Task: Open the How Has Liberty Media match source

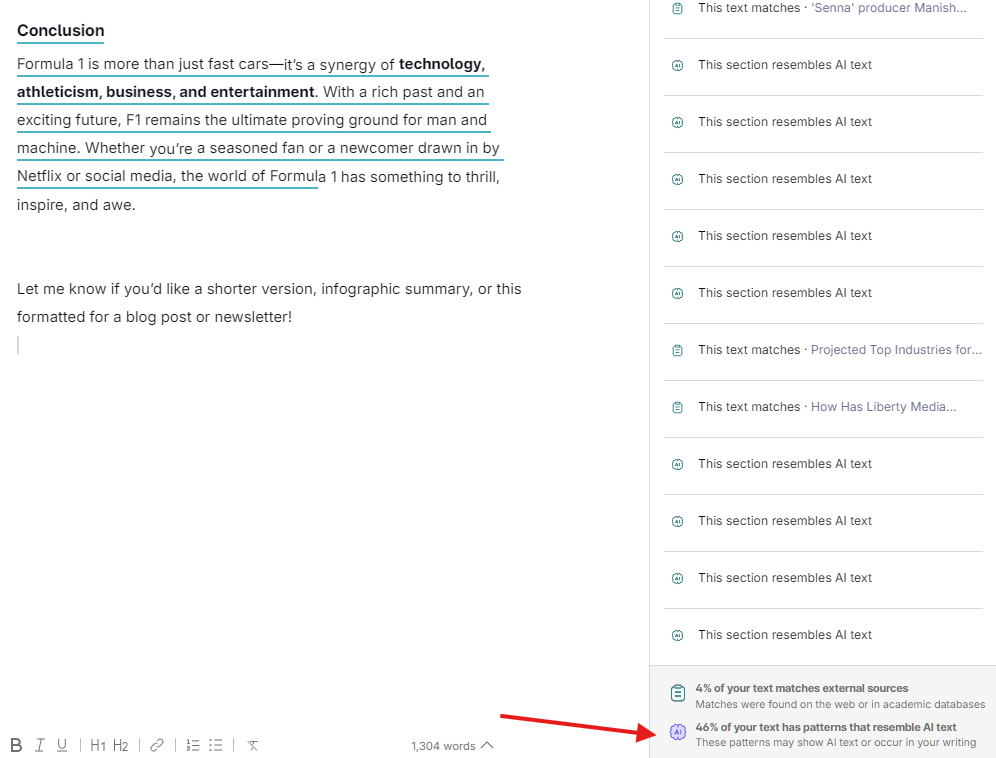Action: tap(883, 407)
